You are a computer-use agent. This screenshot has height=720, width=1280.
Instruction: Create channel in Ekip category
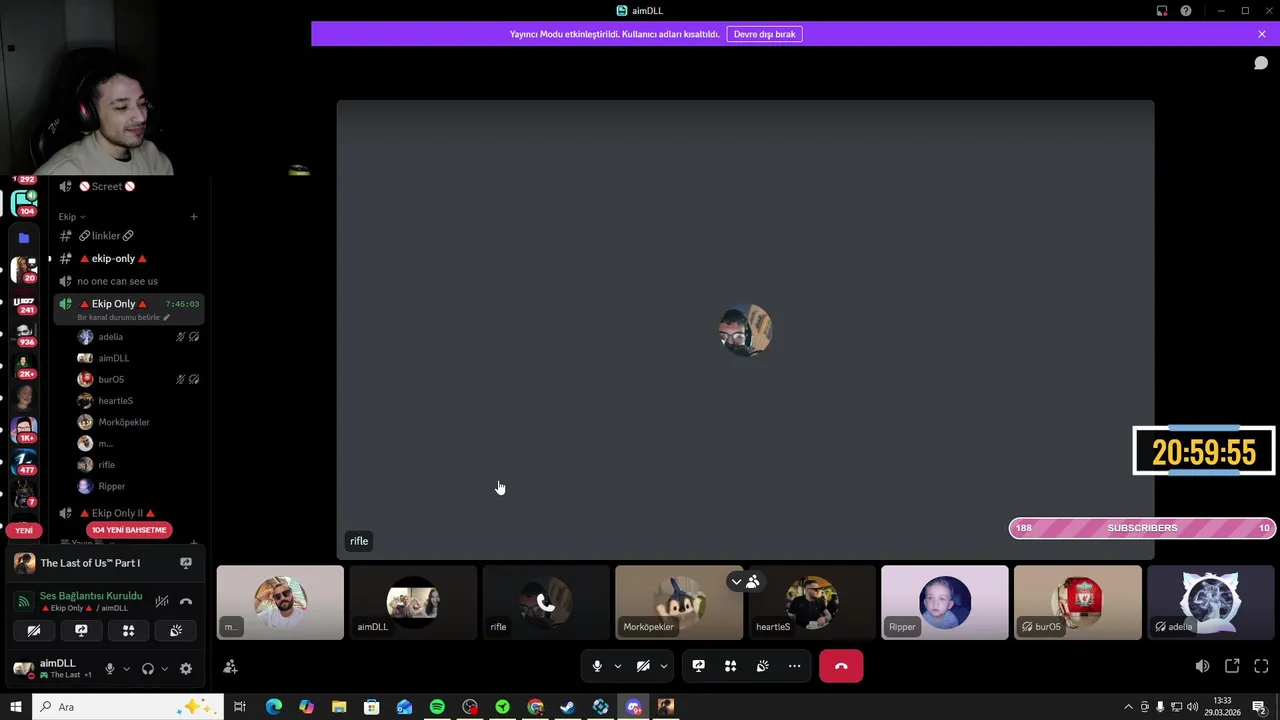tap(194, 217)
